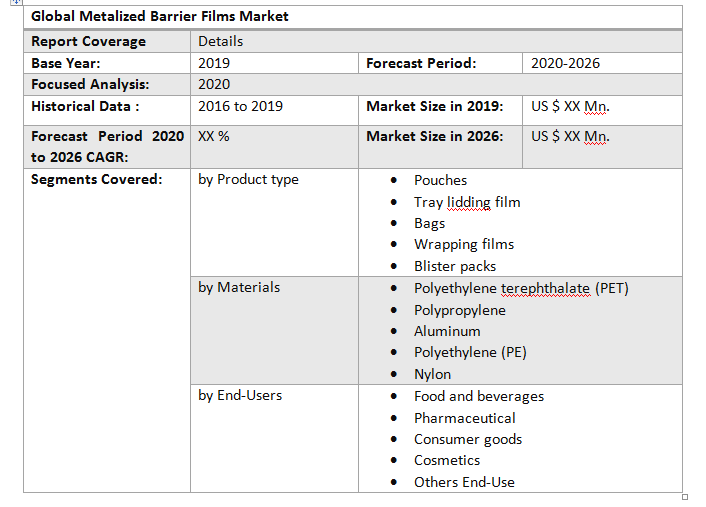
Task: Click the "Global Metalized Barrier Films Market" title
Action: tap(159, 16)
